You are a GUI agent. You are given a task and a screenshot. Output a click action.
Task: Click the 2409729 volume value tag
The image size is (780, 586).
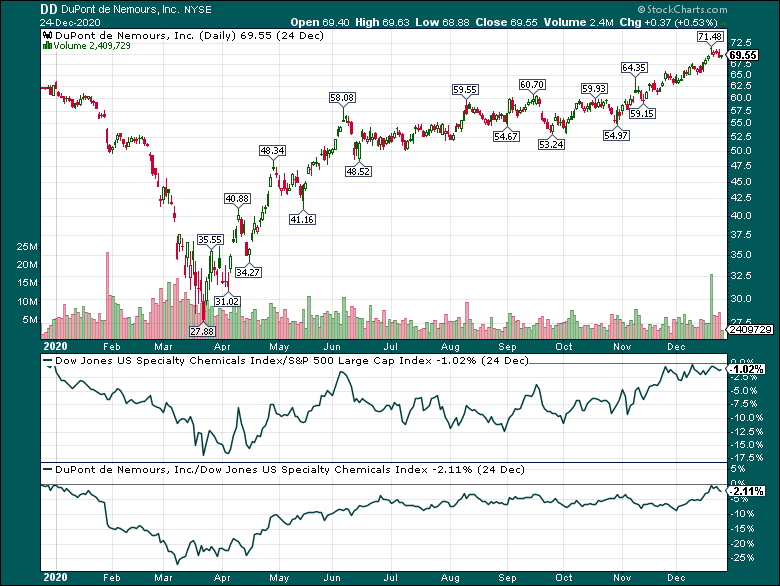pos(751,329)
